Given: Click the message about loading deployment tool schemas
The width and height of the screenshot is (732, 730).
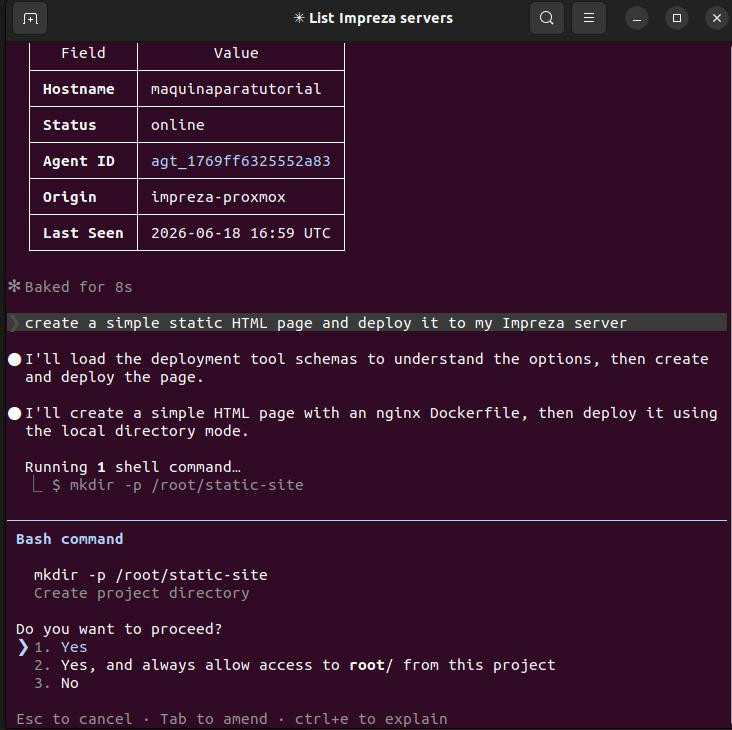Looking at the screenshot, I should point(366,368).
